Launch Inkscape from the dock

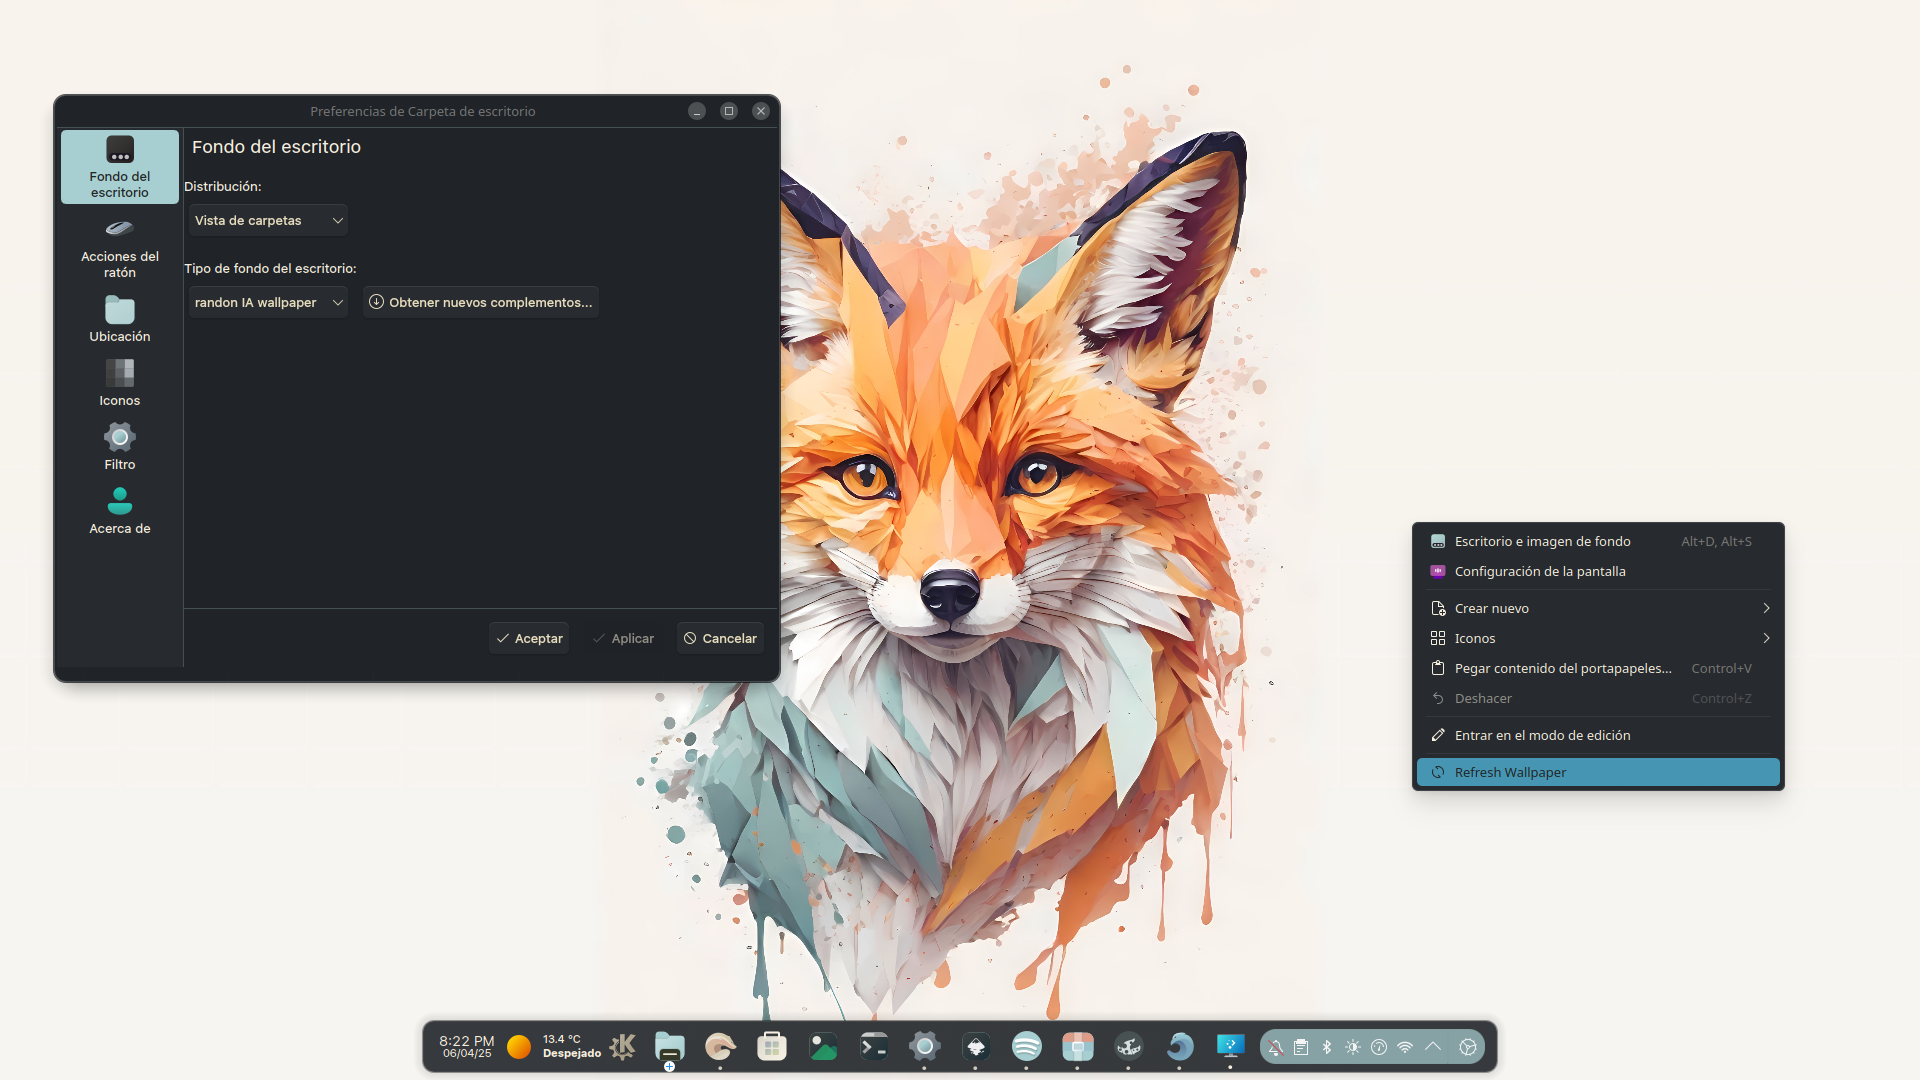coord(976,1047)
